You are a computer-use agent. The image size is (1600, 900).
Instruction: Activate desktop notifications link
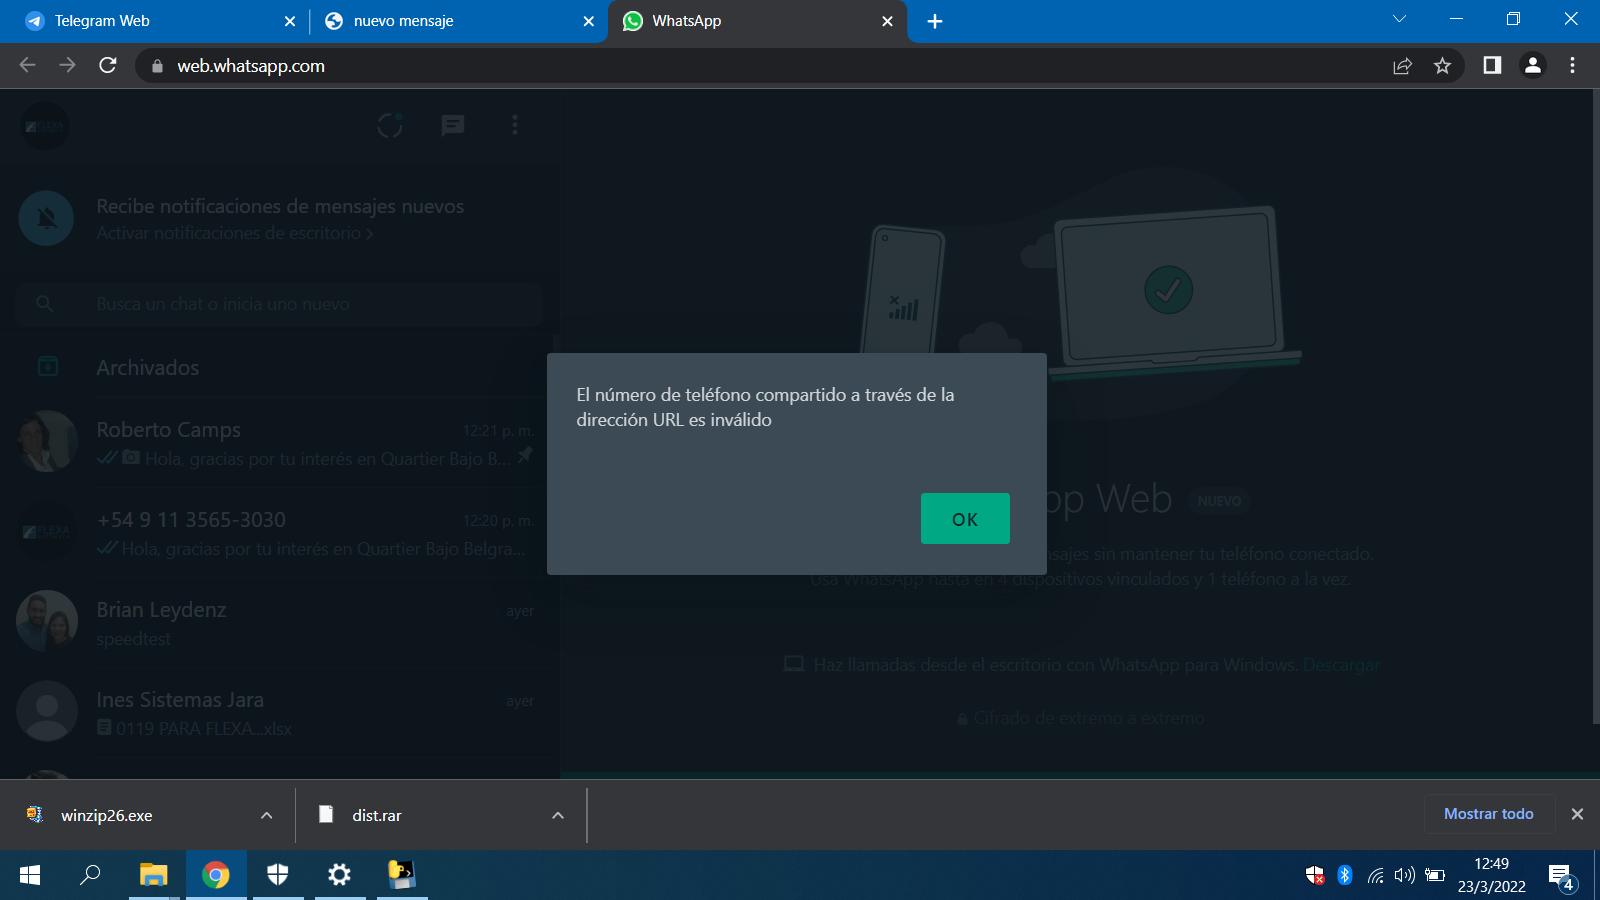coord(235,233)
